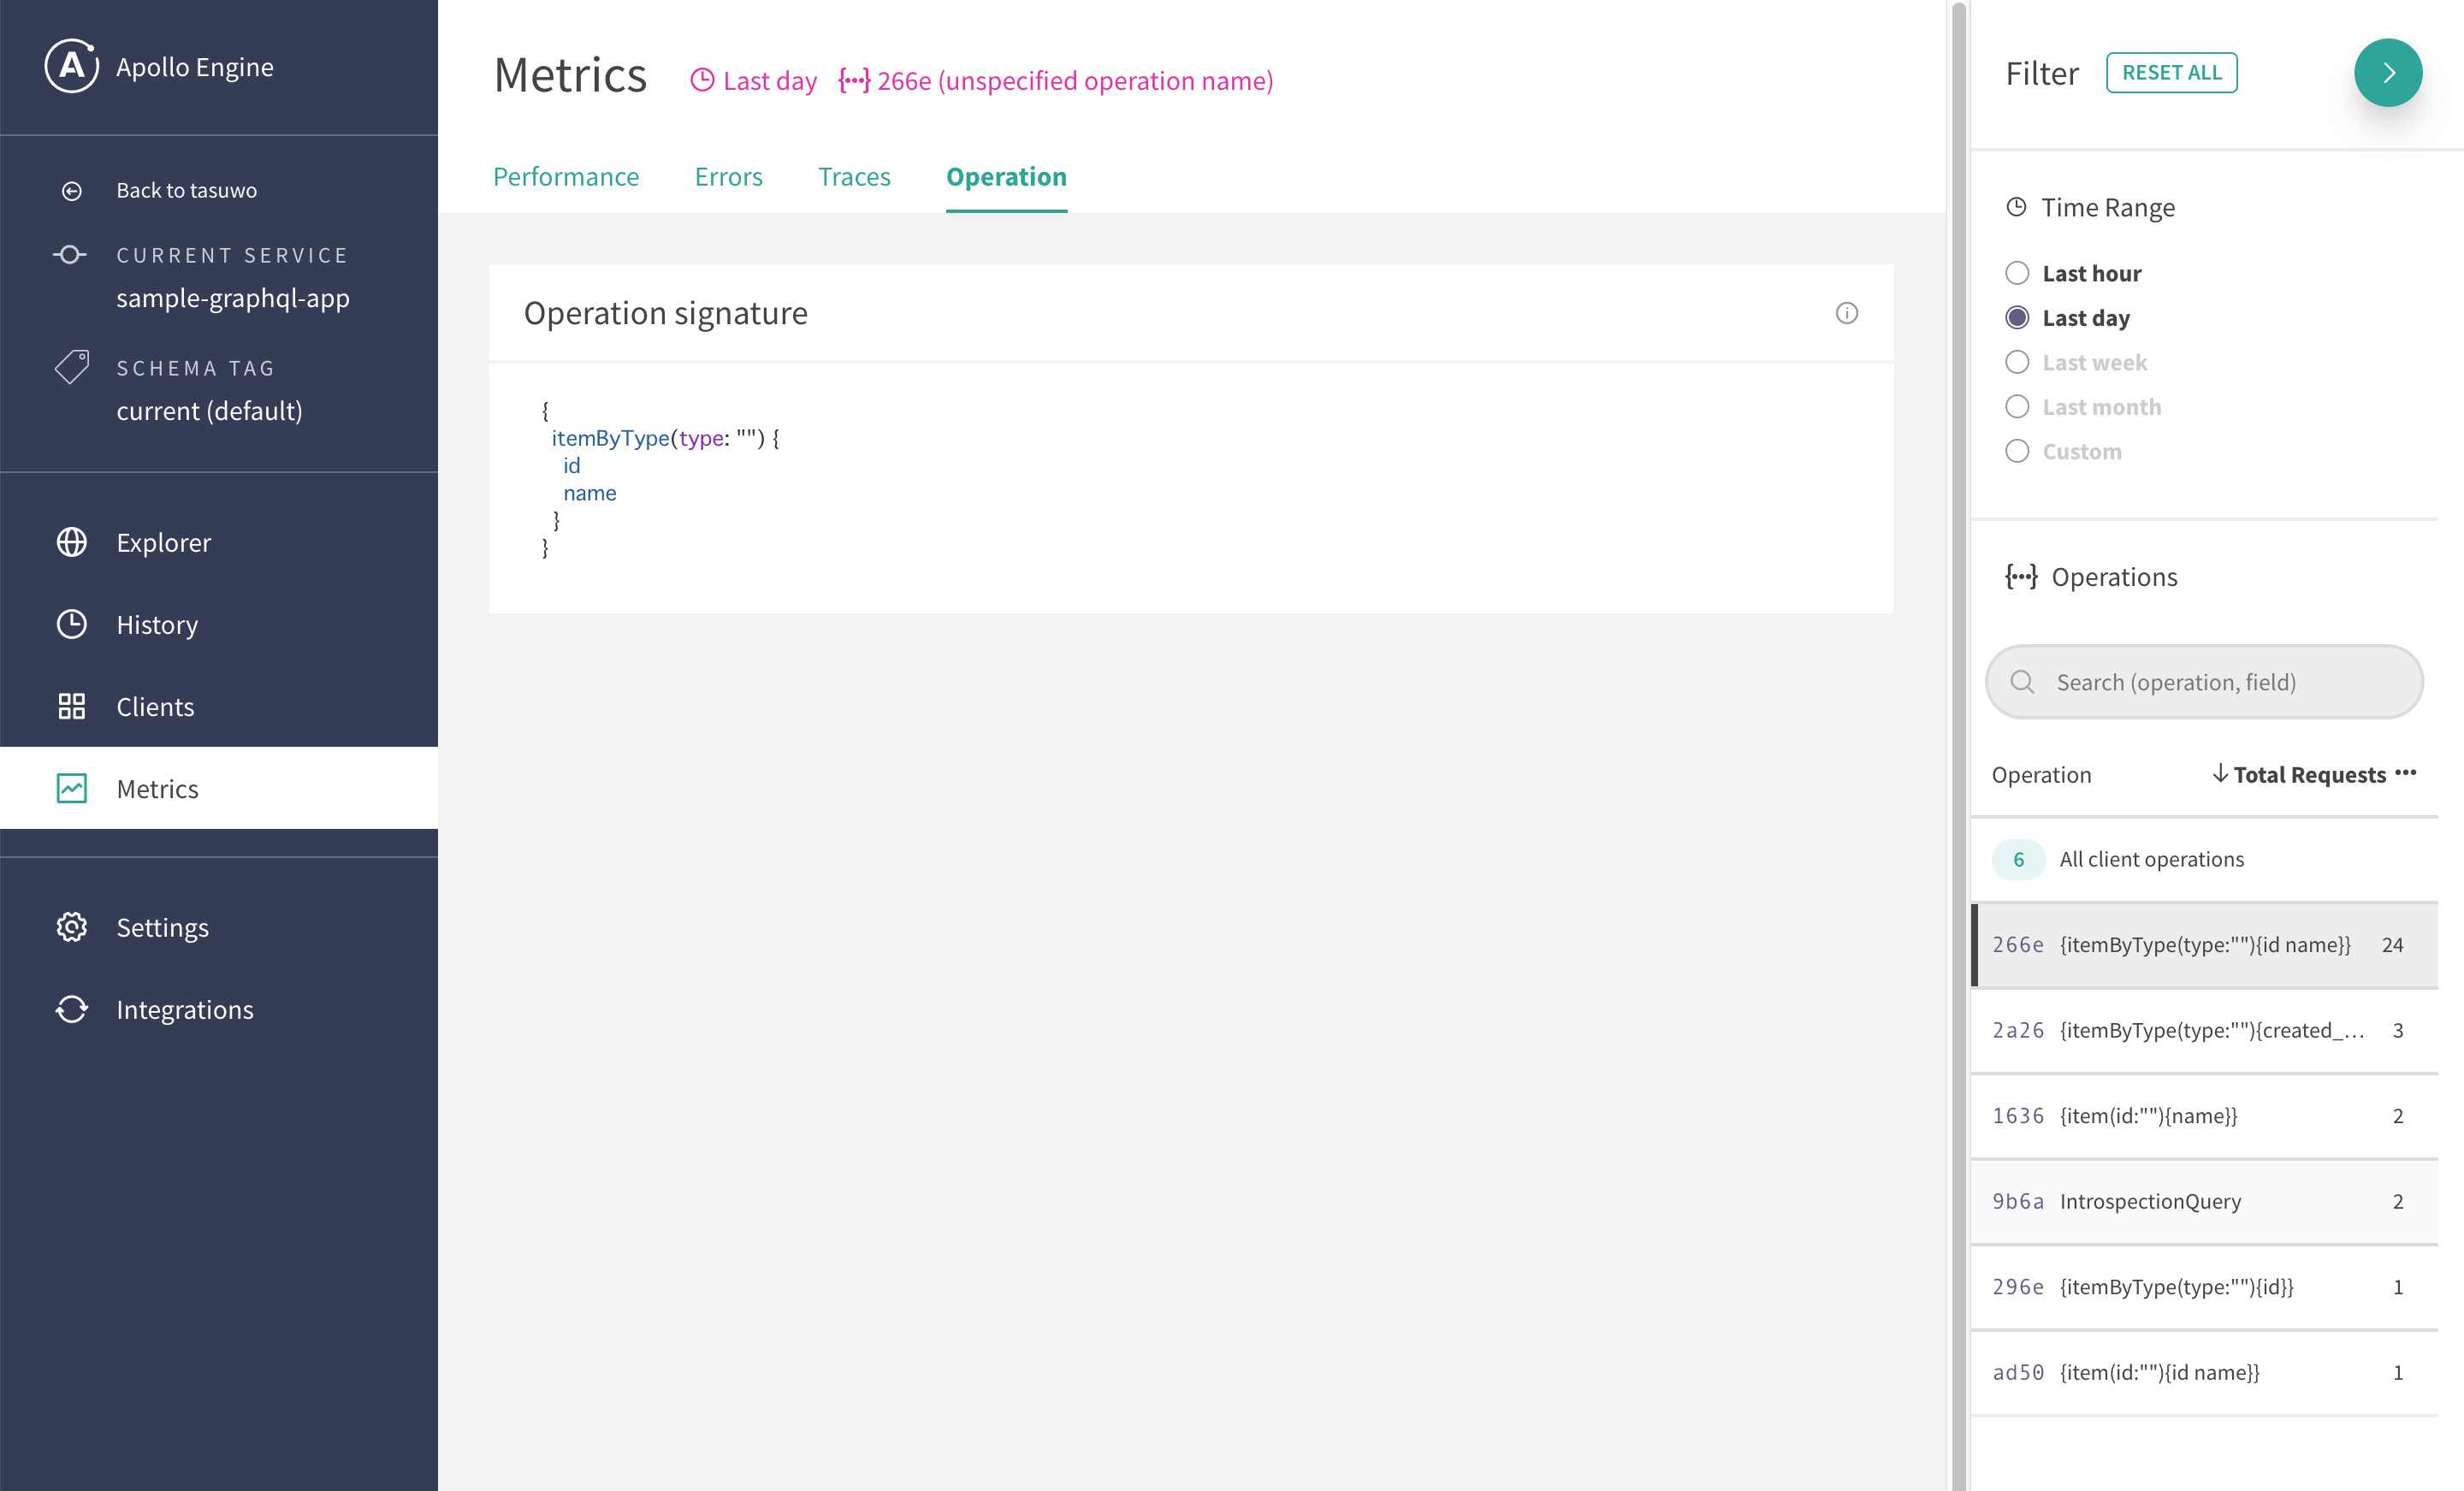
Task: Click the vertical scrollbar beside the Filter panel
Action: click(1958, 745)
